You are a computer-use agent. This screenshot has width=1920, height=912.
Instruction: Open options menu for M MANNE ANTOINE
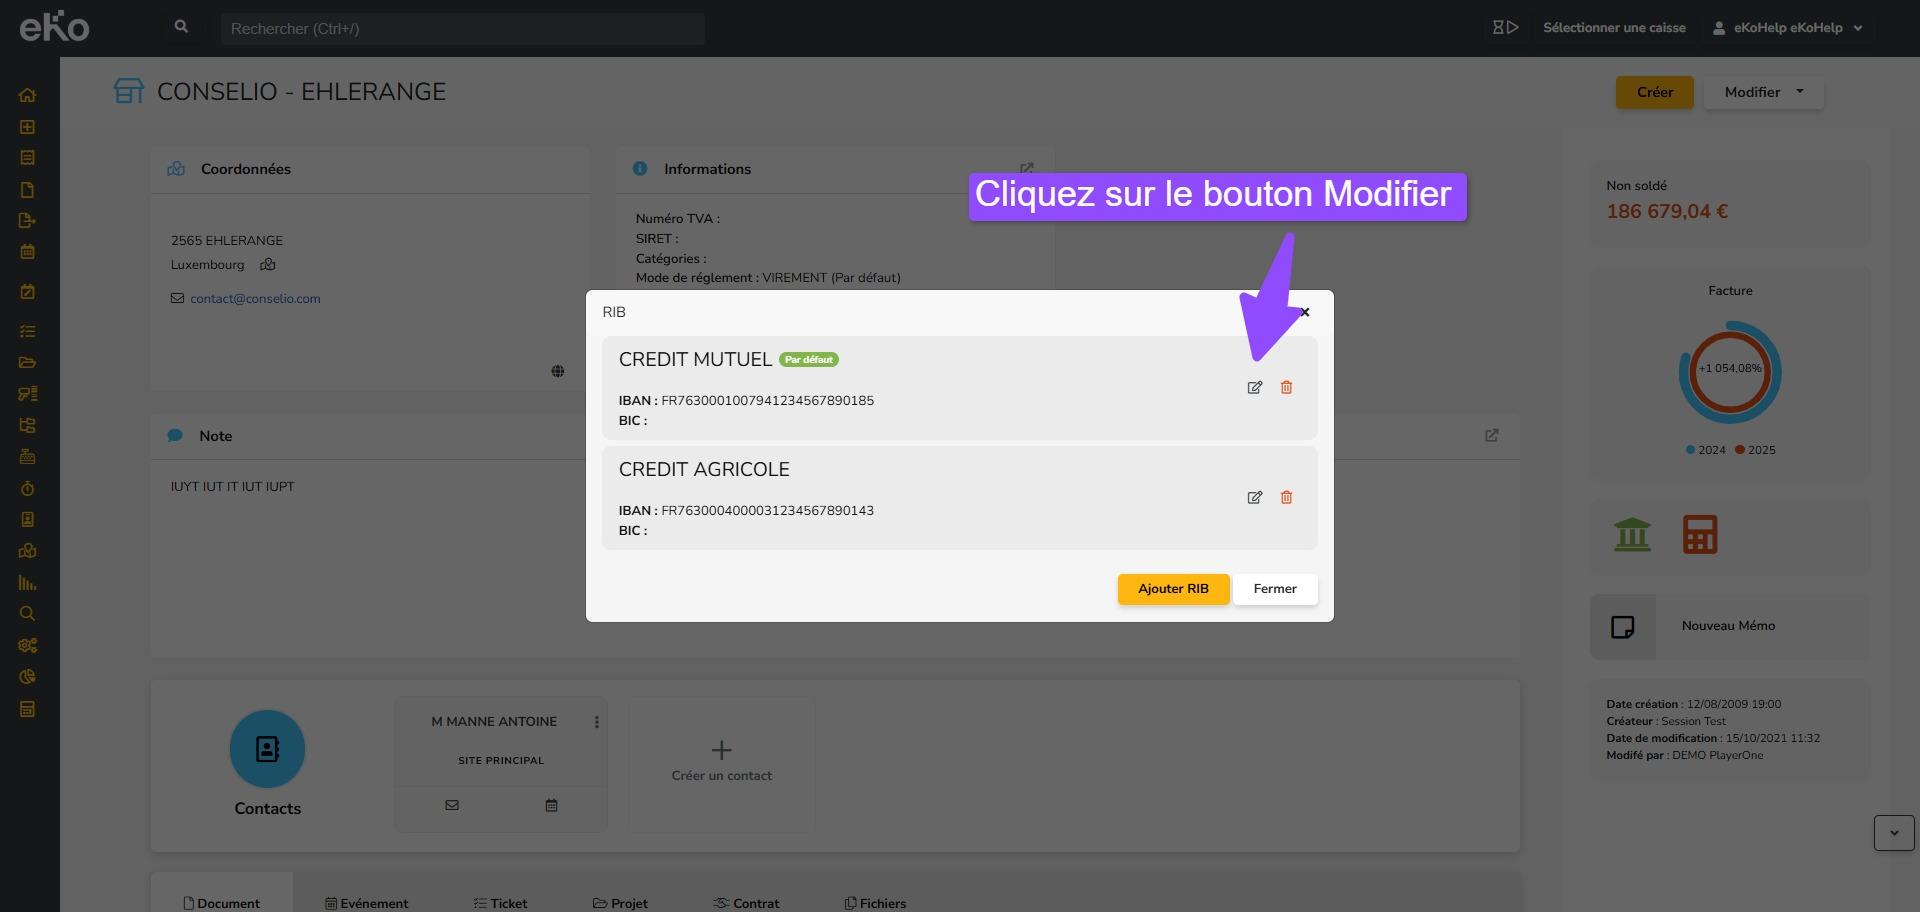tap(597, 722)
